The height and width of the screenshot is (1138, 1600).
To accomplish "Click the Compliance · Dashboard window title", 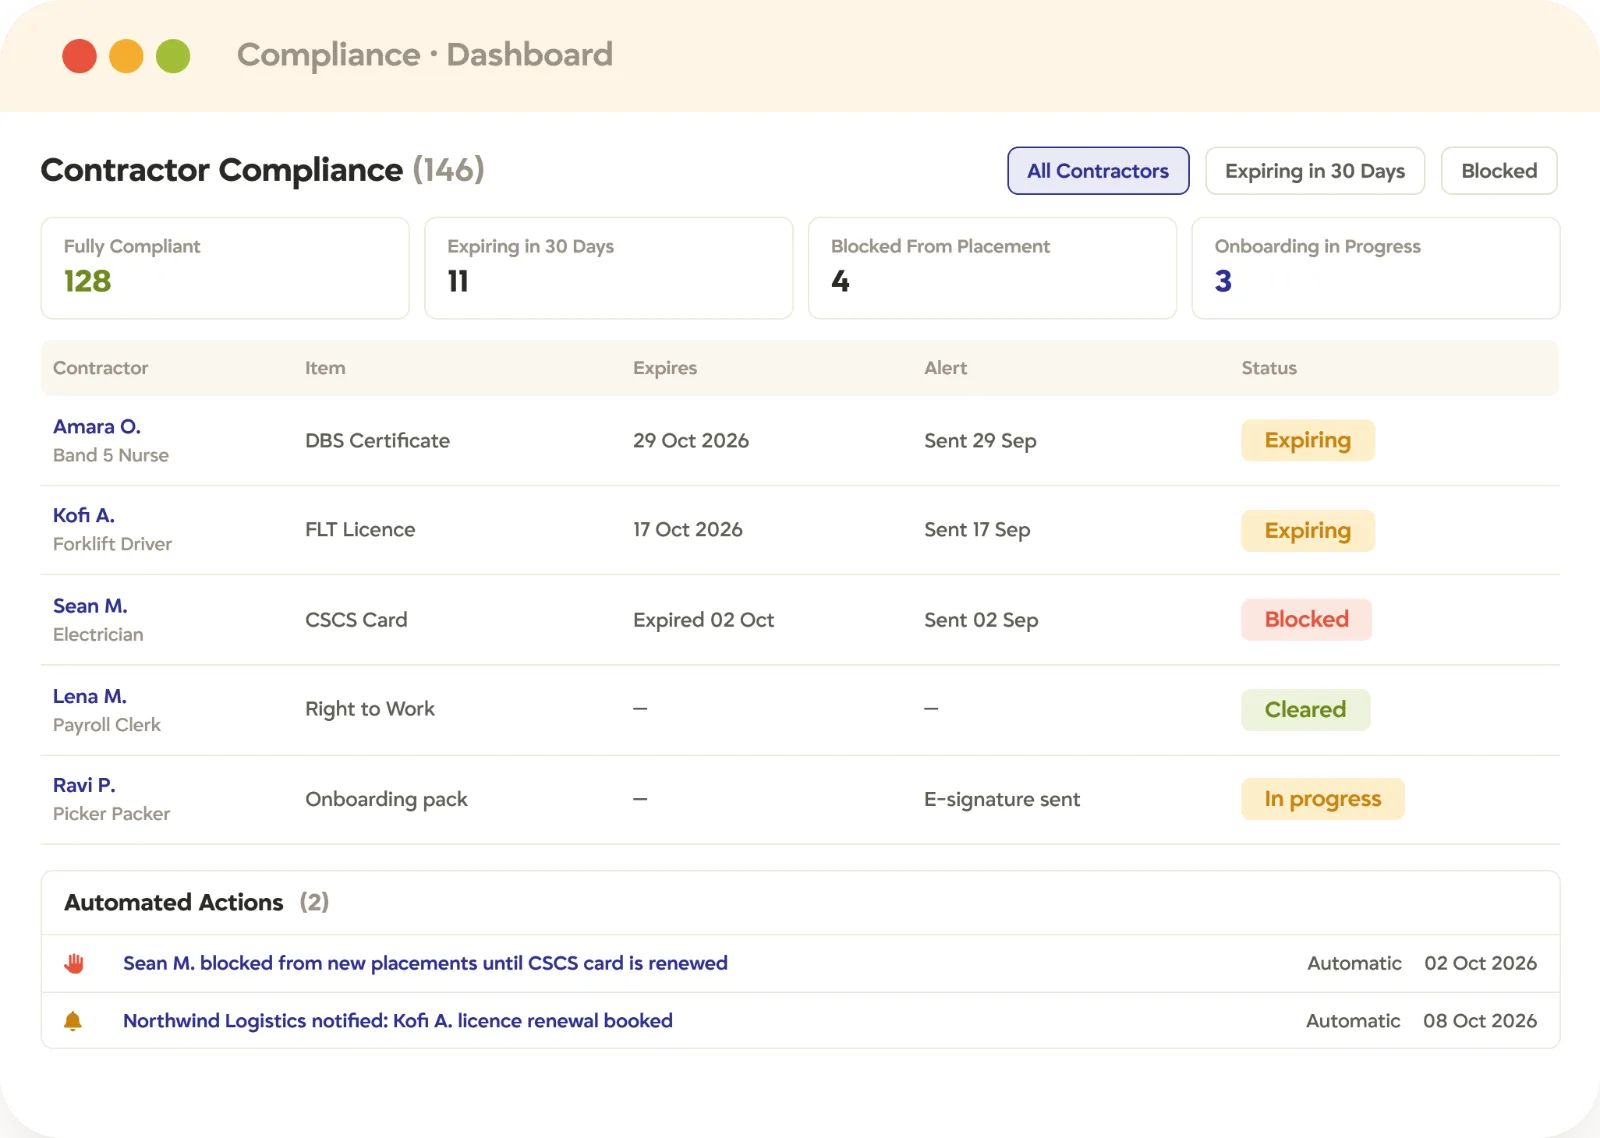I will point(425,55).
